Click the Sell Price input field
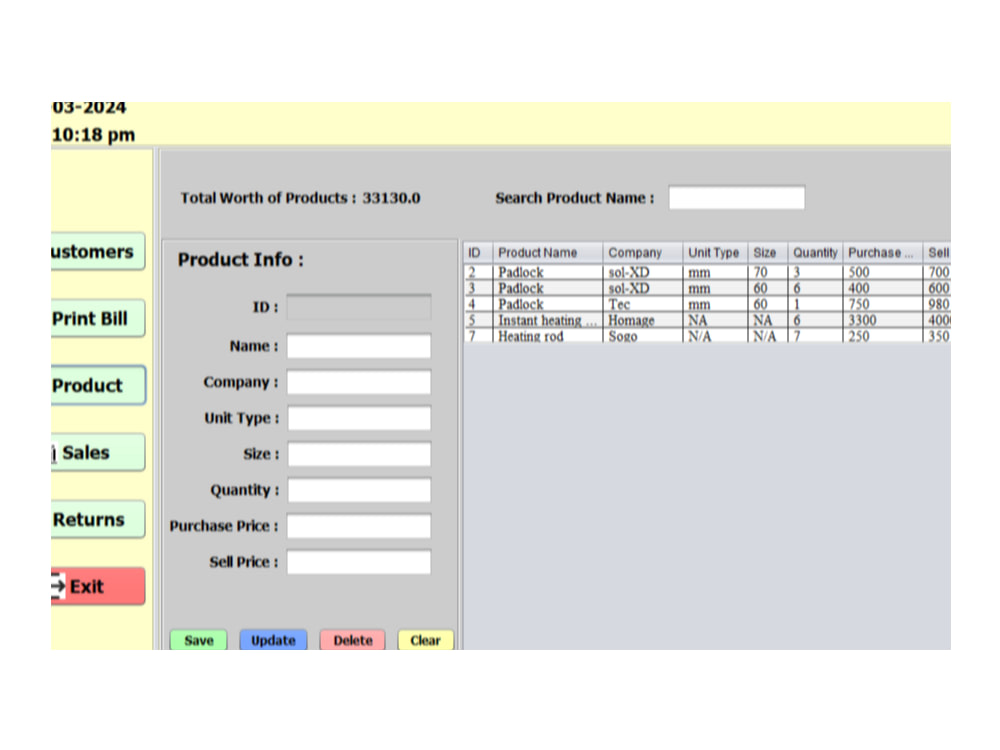 click(358, 562)
